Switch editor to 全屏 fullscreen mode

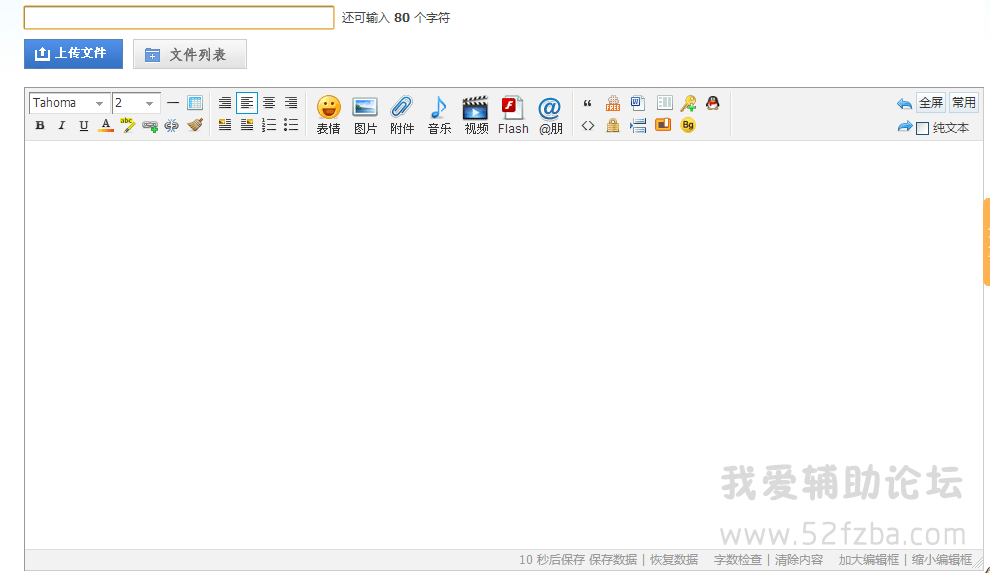click(x=931, y=102)
